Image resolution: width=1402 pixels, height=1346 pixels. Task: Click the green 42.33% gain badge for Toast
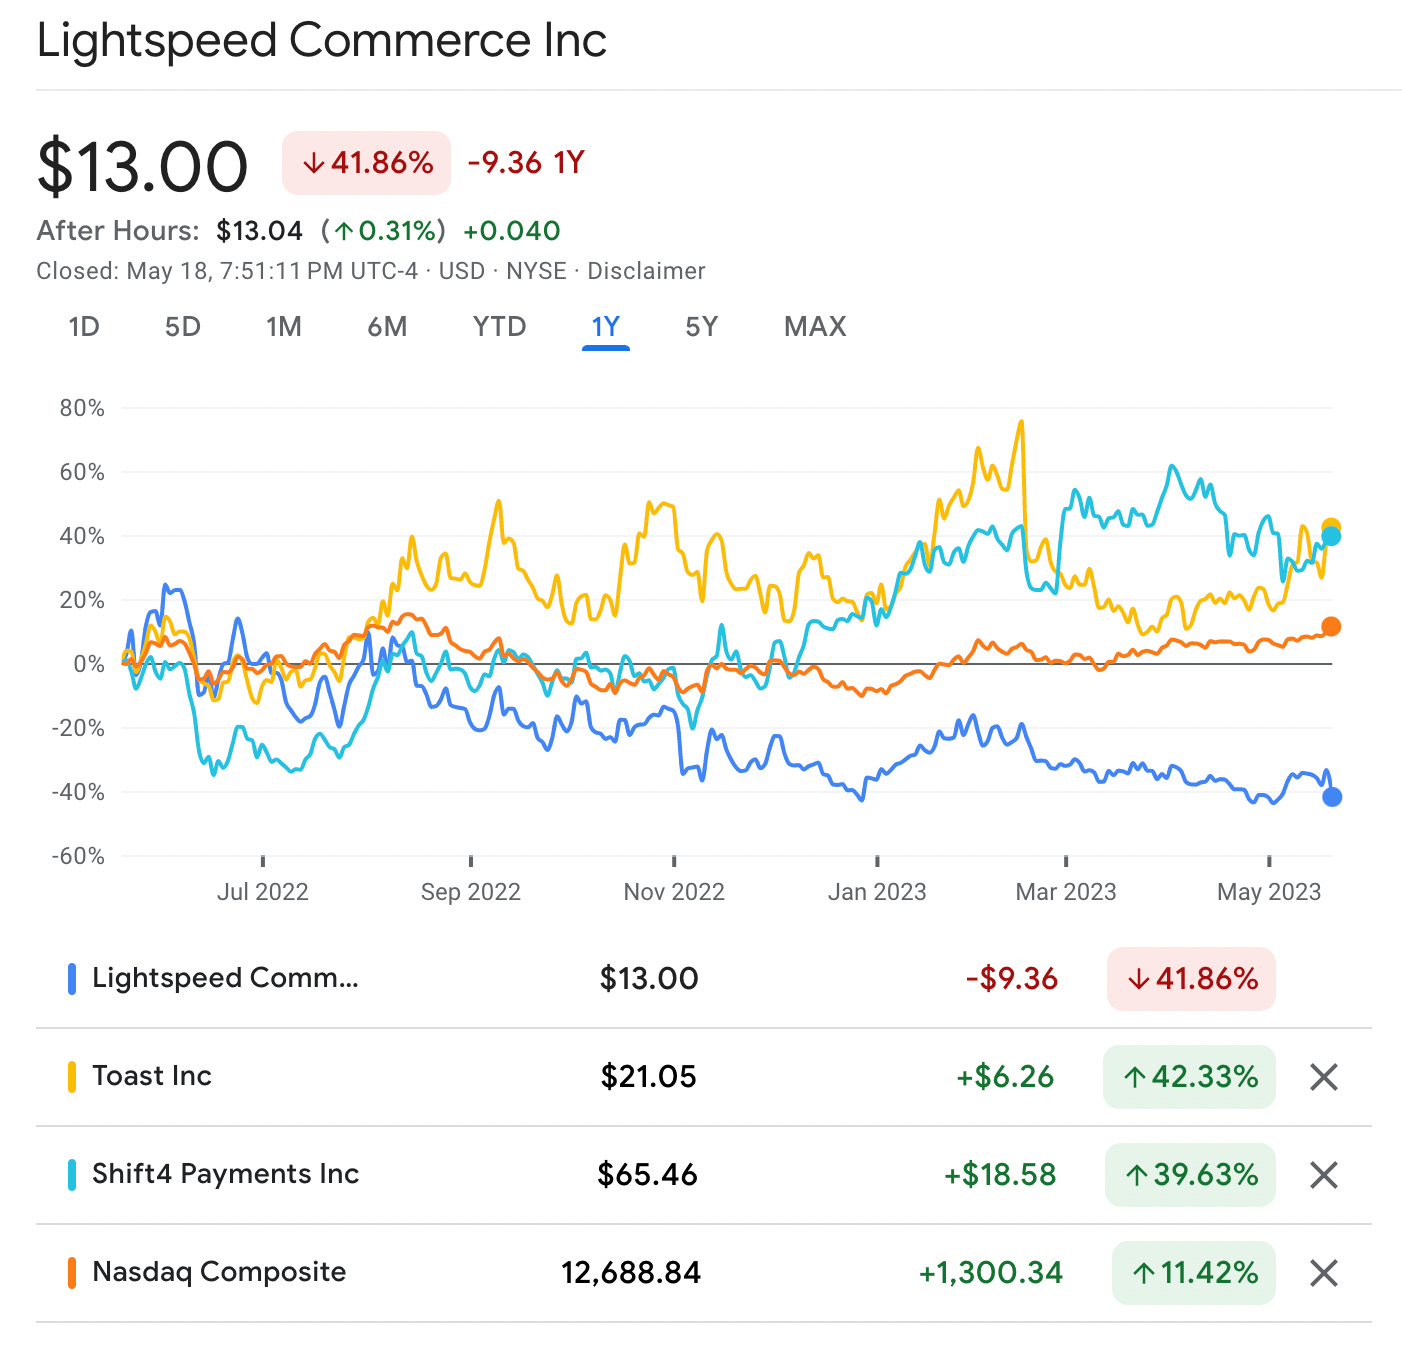click(x=1189, y=1077)
